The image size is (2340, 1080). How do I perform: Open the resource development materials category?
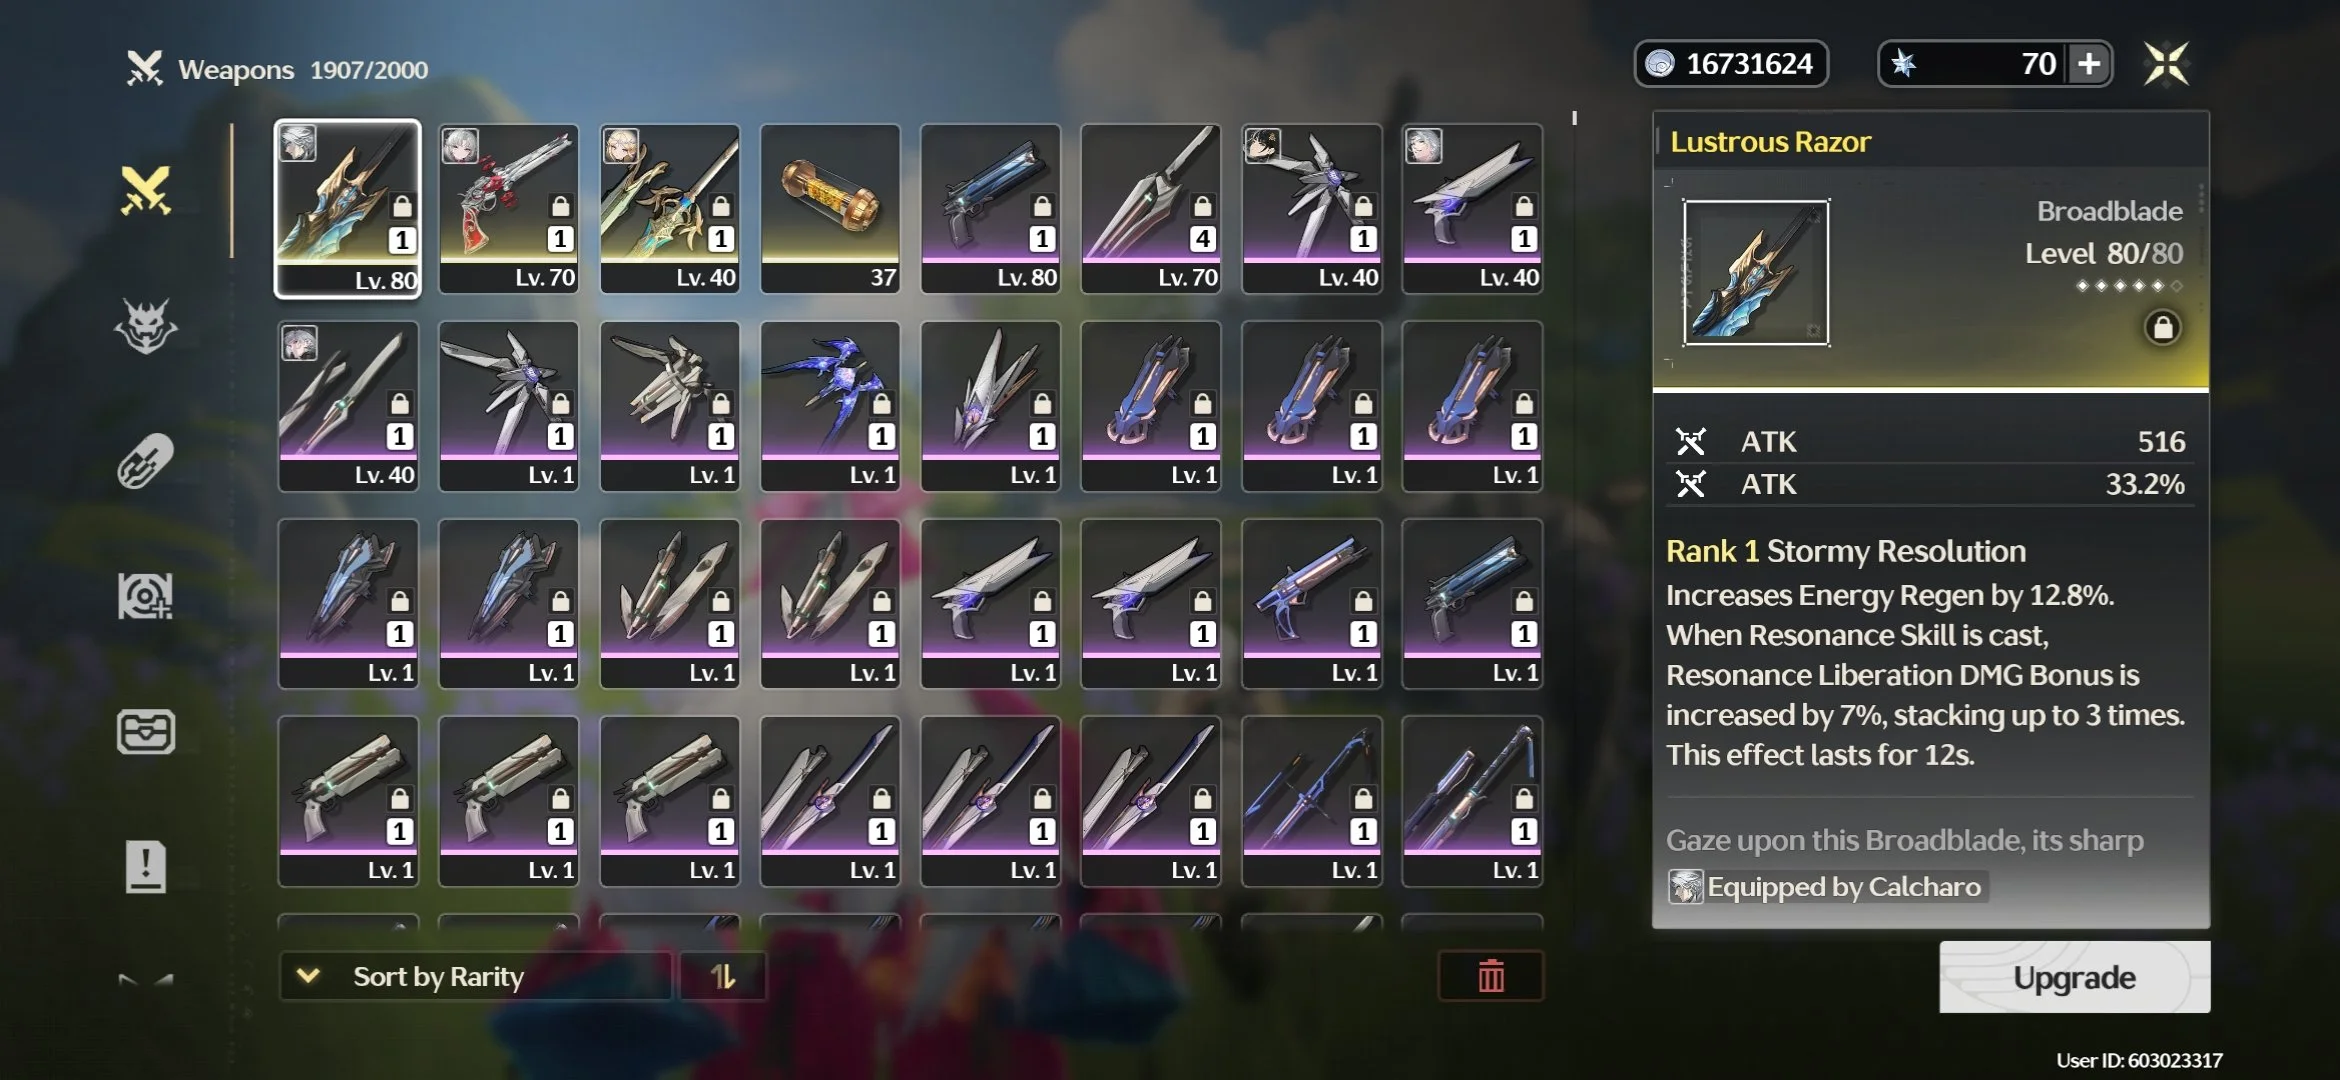tap(146, 597)
